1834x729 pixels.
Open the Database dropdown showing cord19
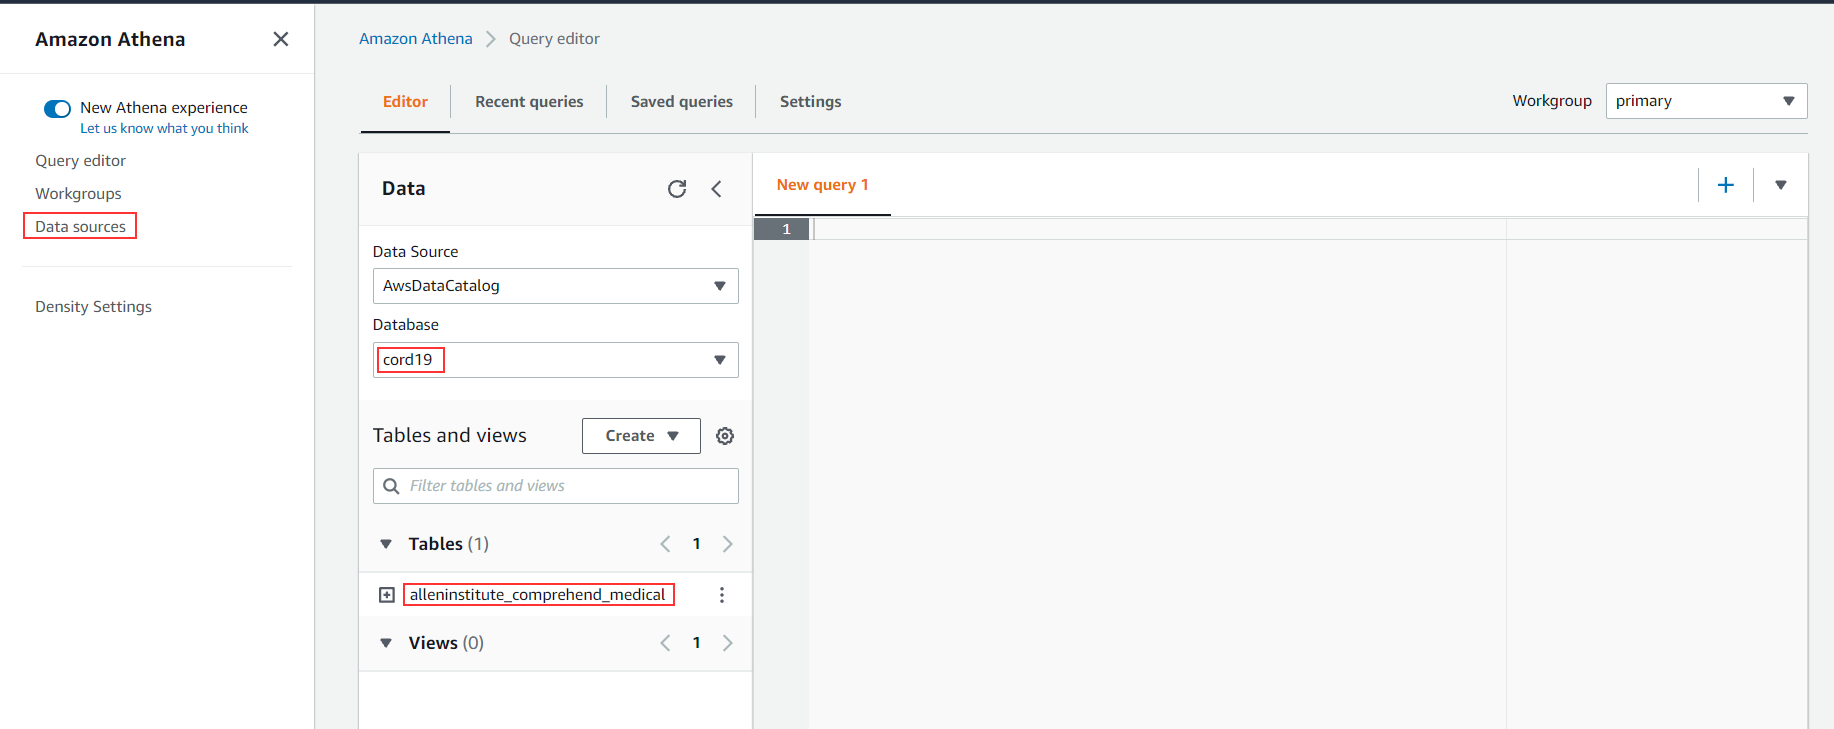pos(556,360)
